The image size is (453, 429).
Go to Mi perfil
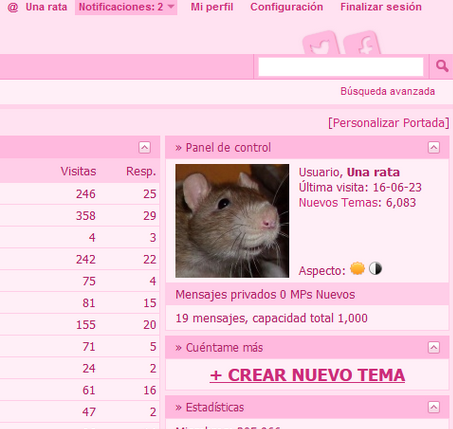(x=212, y=7)
